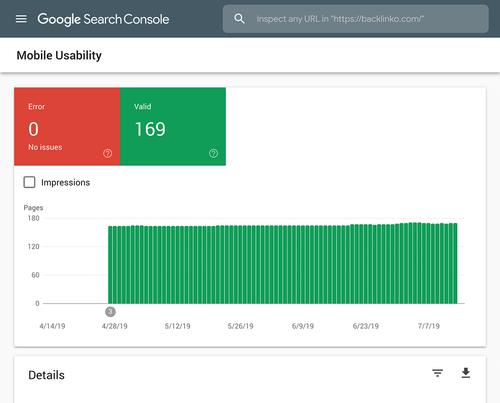Click the Mobile Usability heading
Screen dimensions: 500x403
coord(59,55)
